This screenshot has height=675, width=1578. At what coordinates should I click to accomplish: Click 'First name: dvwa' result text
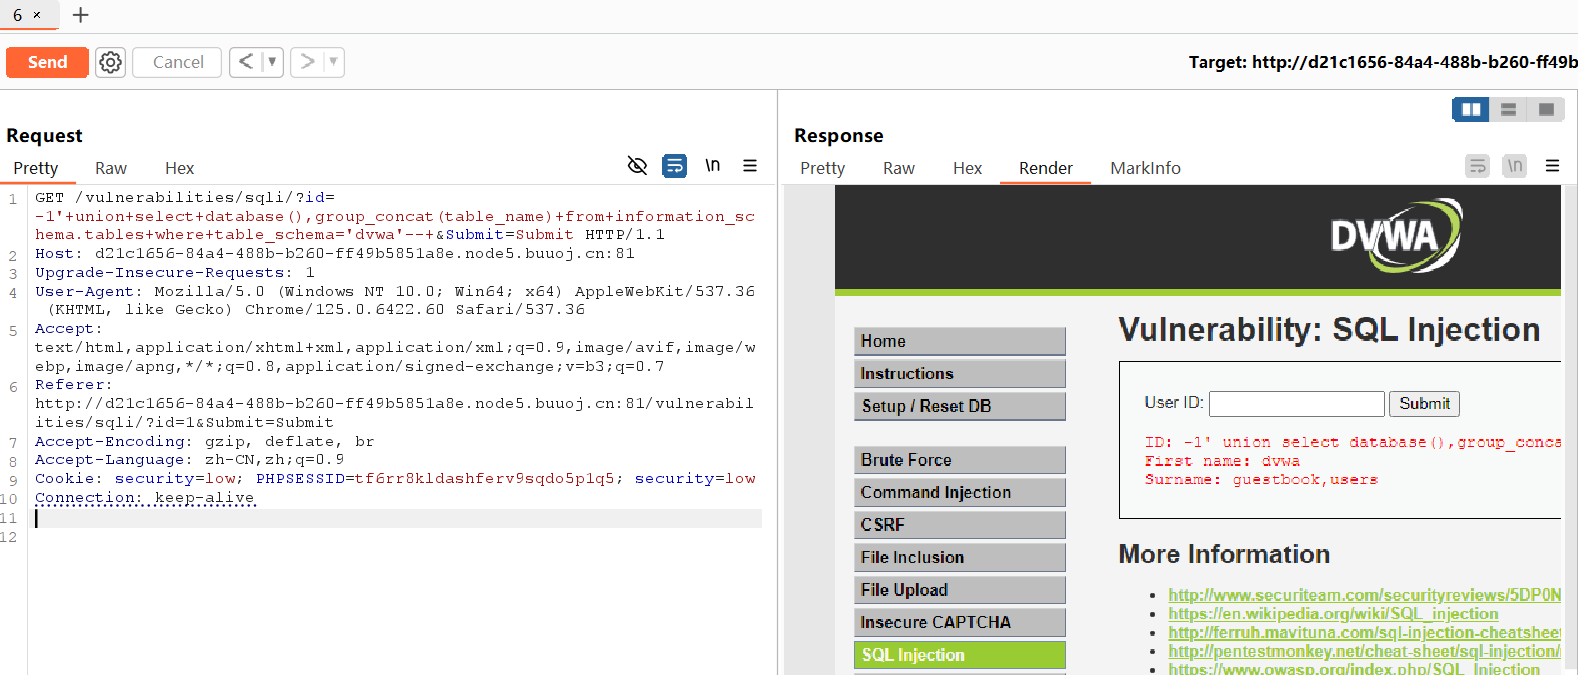(1222, 461)
